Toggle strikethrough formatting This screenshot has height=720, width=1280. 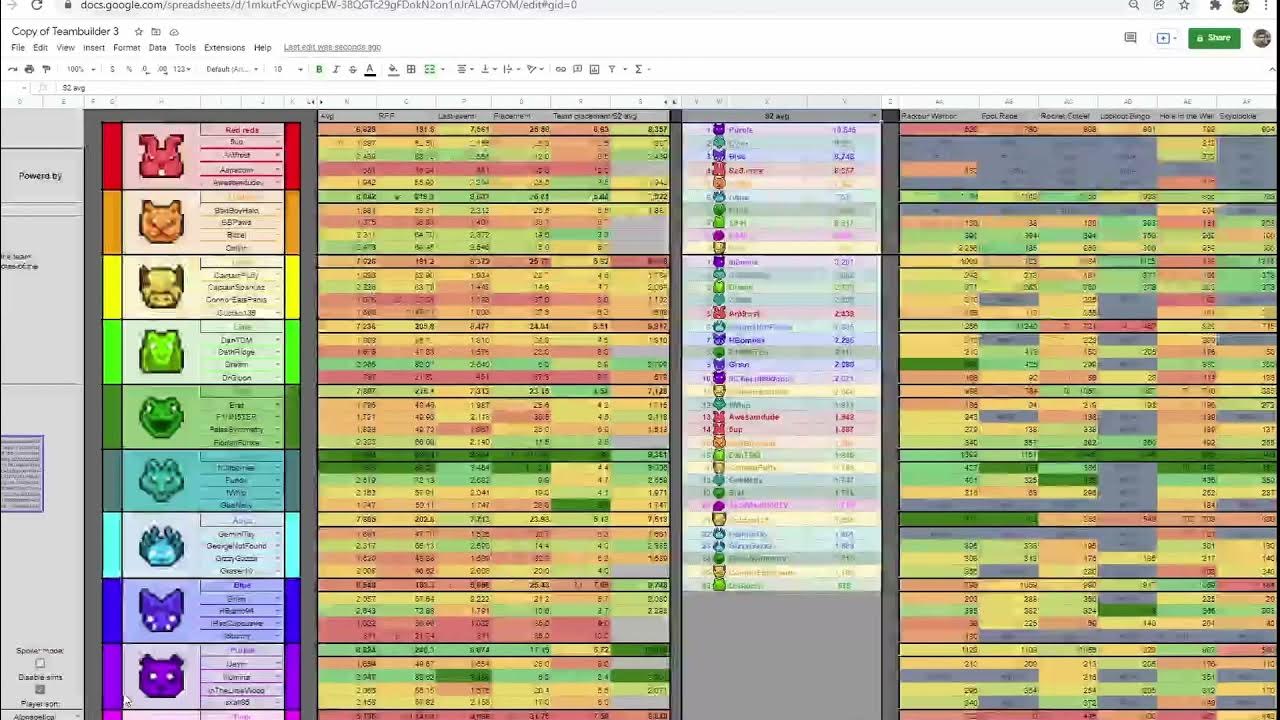(x=352, y=69)
